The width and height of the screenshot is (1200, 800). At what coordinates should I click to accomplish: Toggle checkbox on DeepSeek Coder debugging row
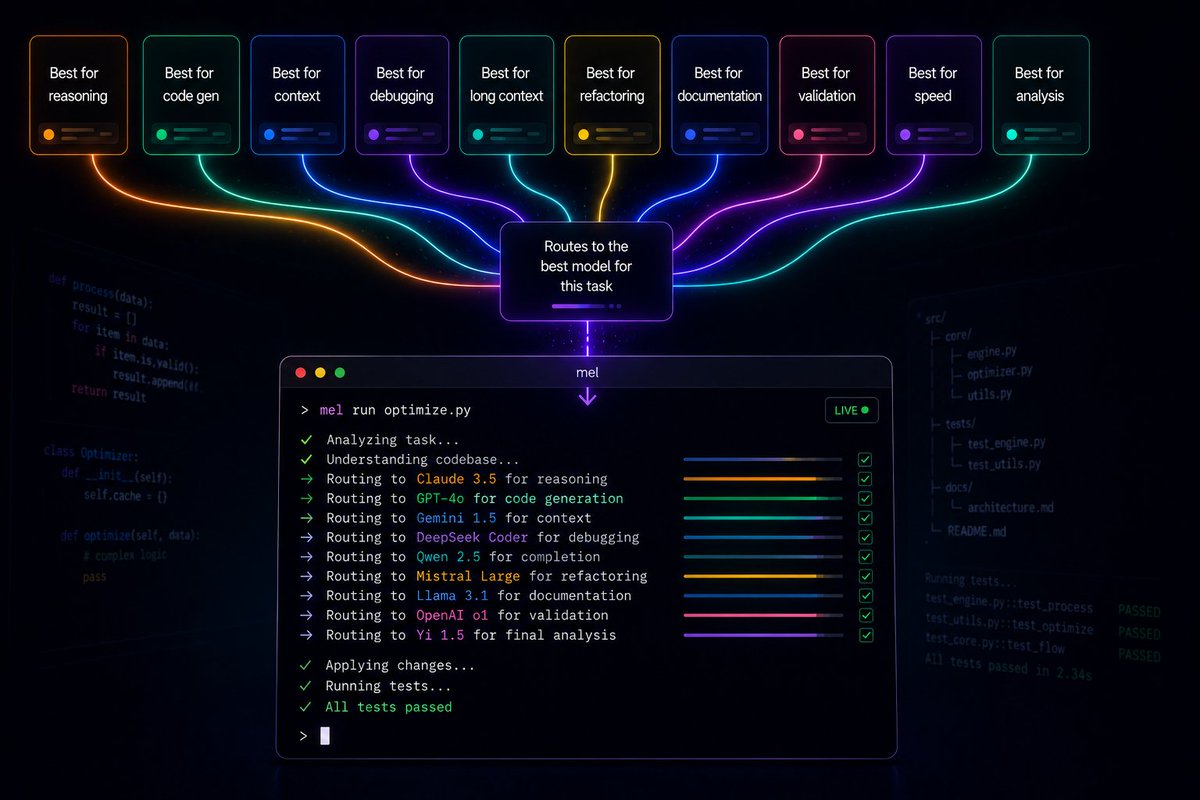[865, 537]
